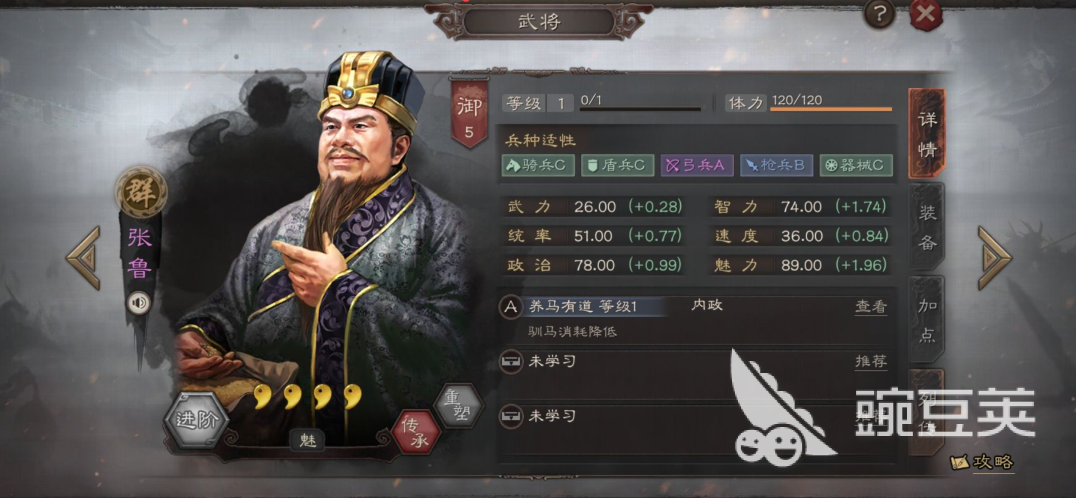This screenshot has height=498, width=1076.
Task: Select the 骑兵C cavalry troop badge
Action: pos(538,165)
